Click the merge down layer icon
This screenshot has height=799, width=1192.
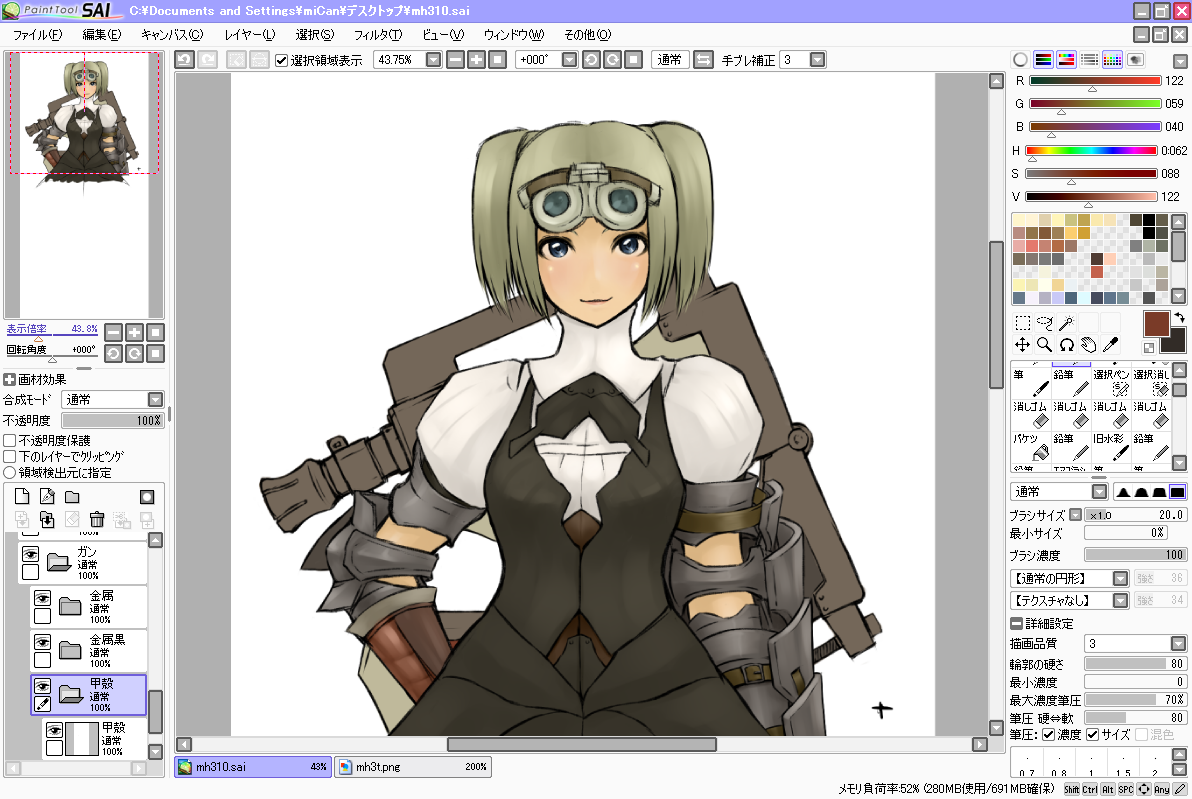(47, 520)
